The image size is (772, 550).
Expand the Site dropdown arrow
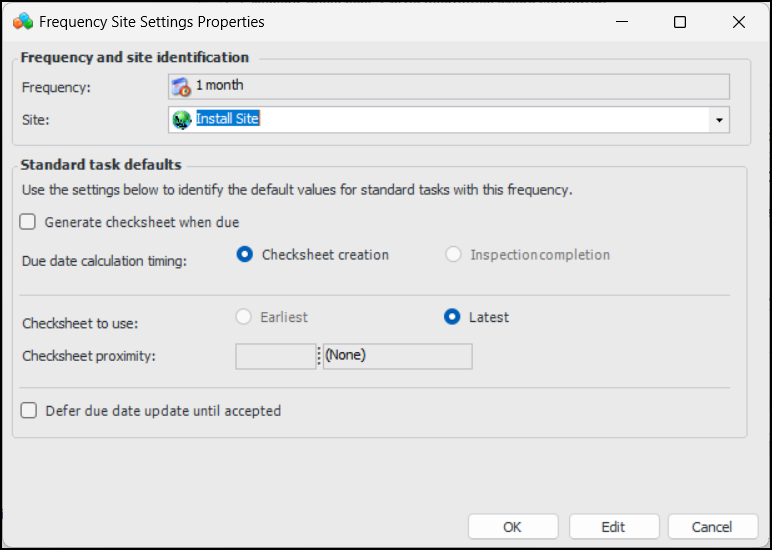(x=718, y=120)
